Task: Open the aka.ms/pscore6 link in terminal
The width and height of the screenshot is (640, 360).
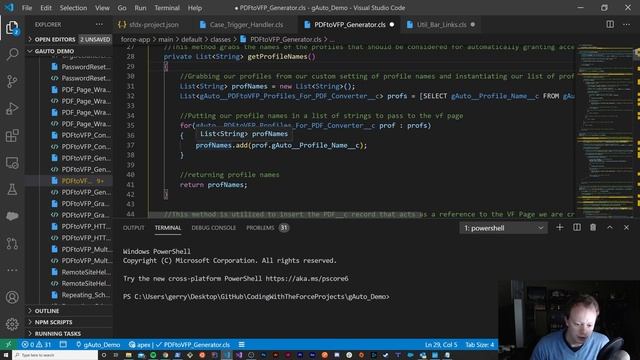Action: pyautogui.click(x=307, y=278)
